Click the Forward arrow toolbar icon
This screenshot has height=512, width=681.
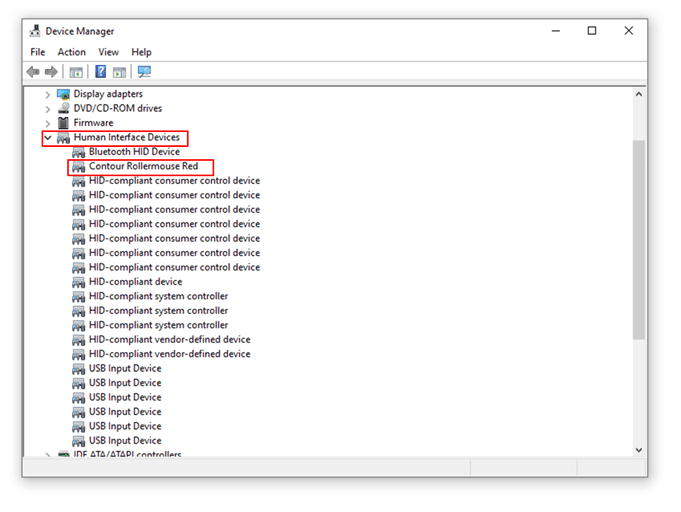tap(50, 72)
